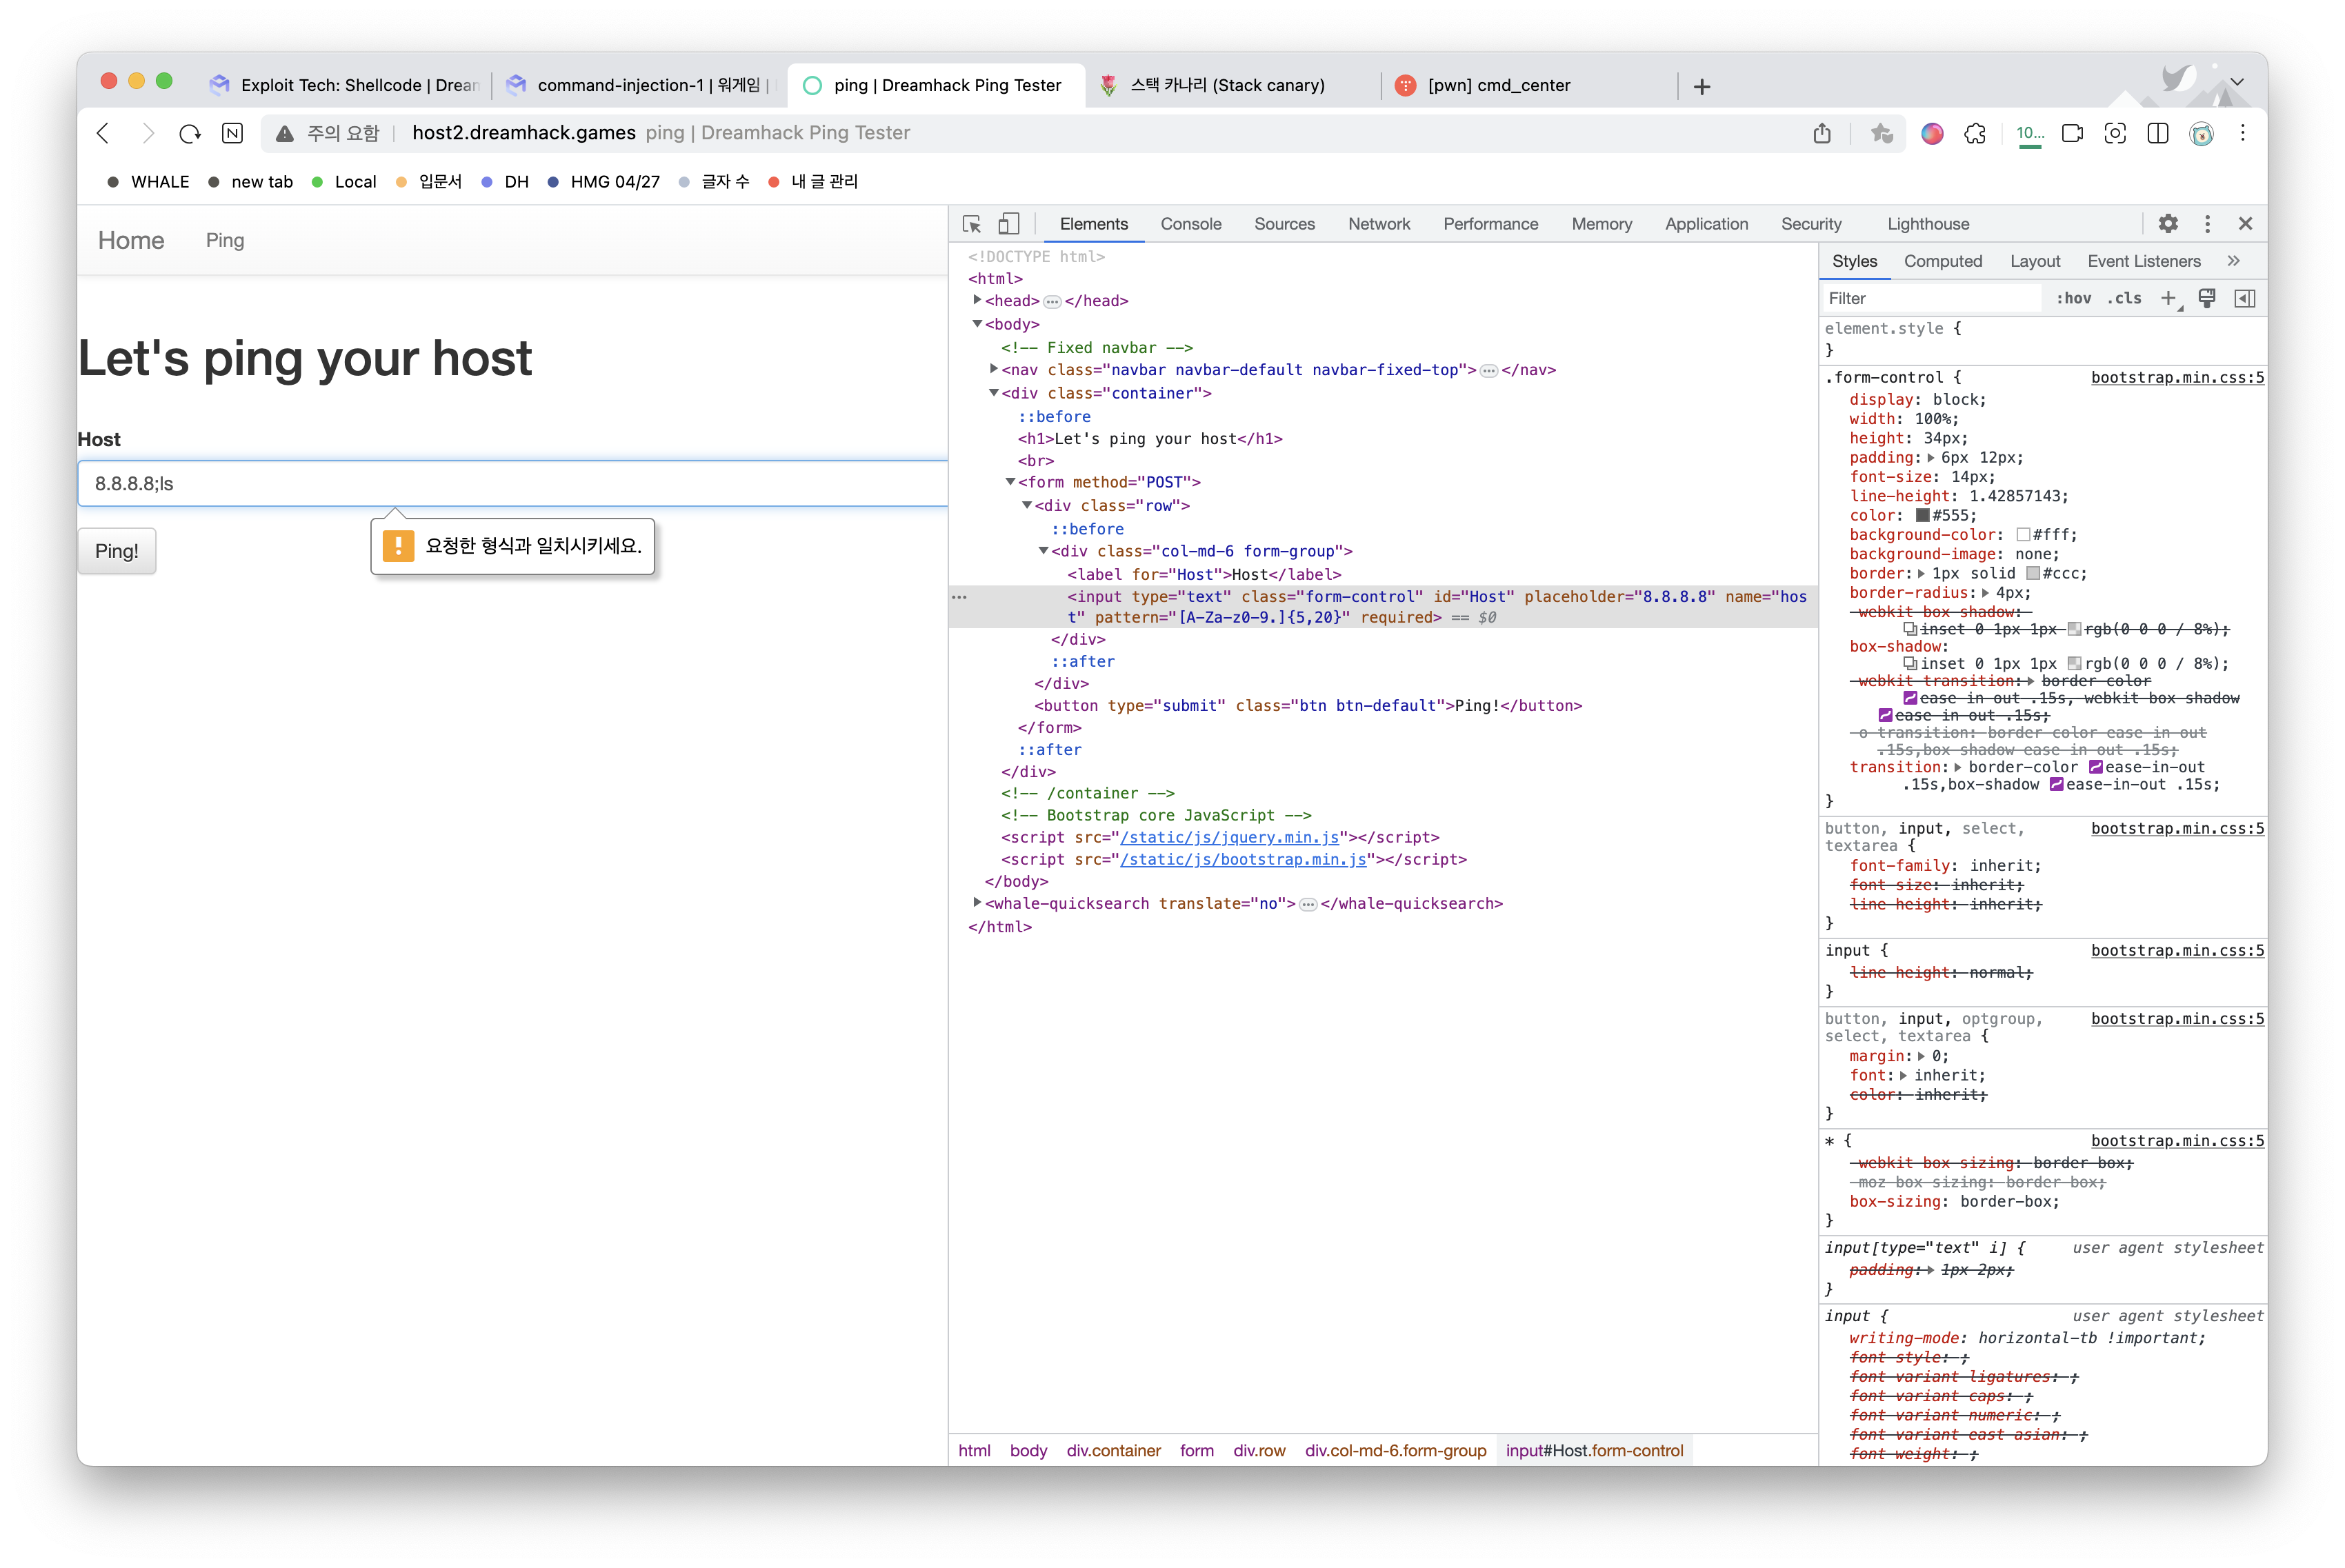2345x1568 pixels.
Task: Show more Styles pane tabs chevron
Action: click(x=2234, y=261)
